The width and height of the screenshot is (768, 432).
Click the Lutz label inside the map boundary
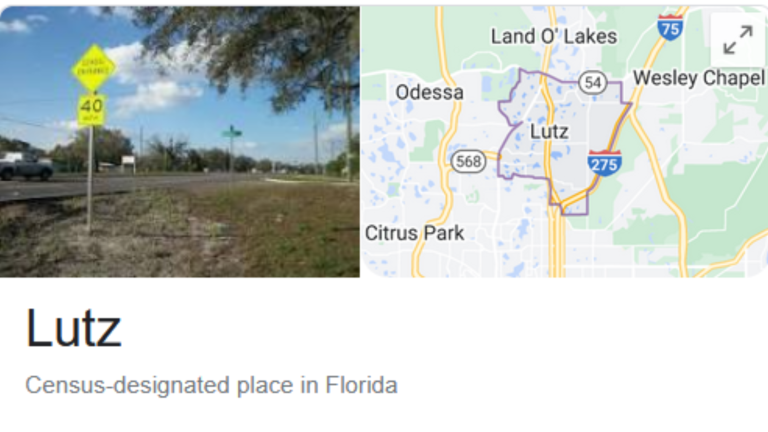[548, 131]
